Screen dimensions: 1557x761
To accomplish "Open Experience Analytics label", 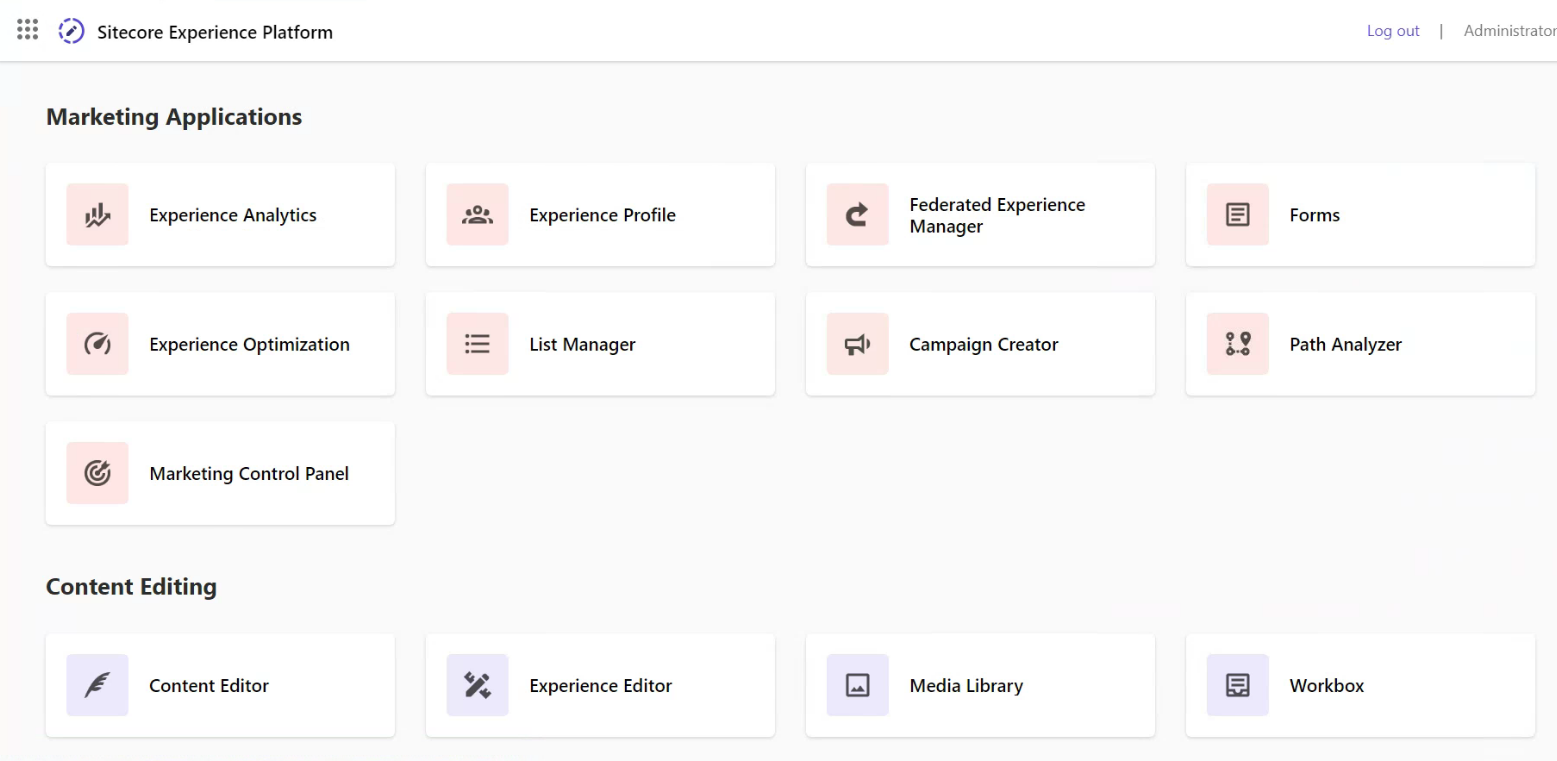I will pyautogui.click(x=233, y=215).
